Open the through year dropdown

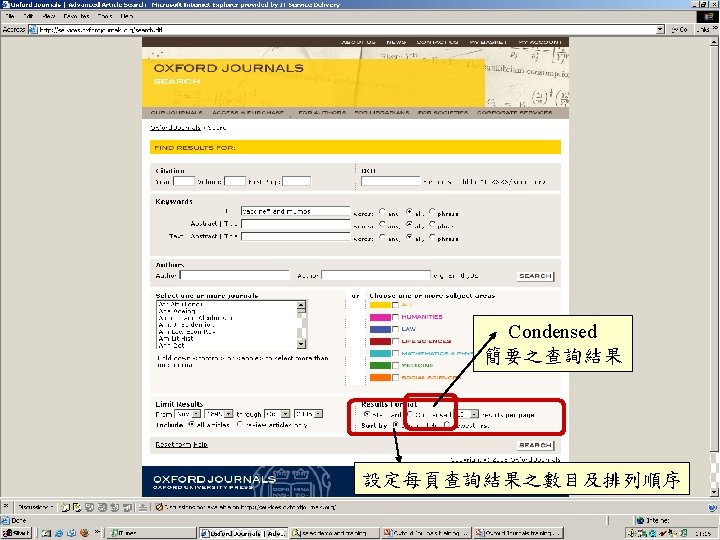tap(309, 414)
